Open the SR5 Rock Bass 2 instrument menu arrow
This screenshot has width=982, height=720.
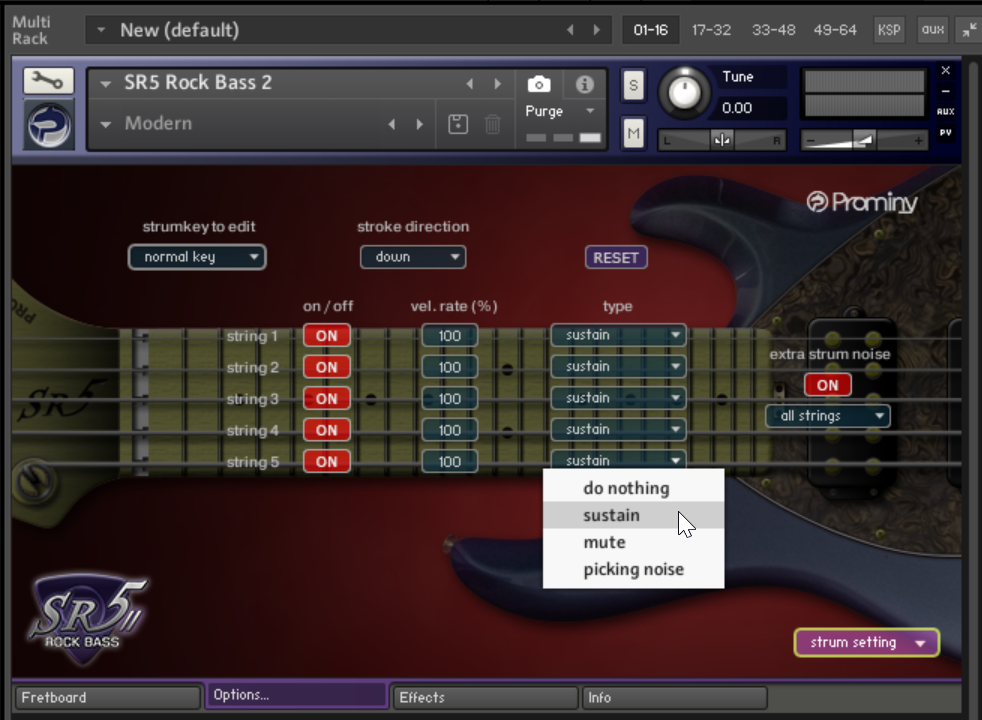[105, 83]
